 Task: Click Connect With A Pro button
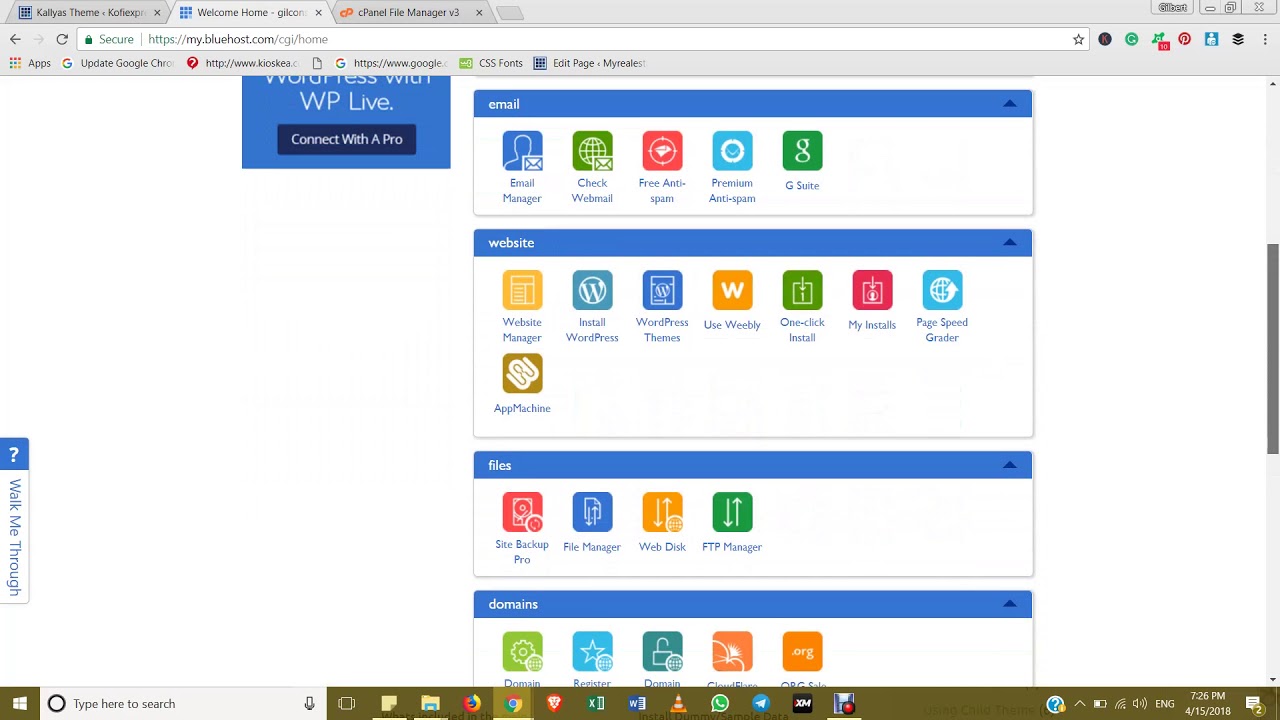[347, 139]
